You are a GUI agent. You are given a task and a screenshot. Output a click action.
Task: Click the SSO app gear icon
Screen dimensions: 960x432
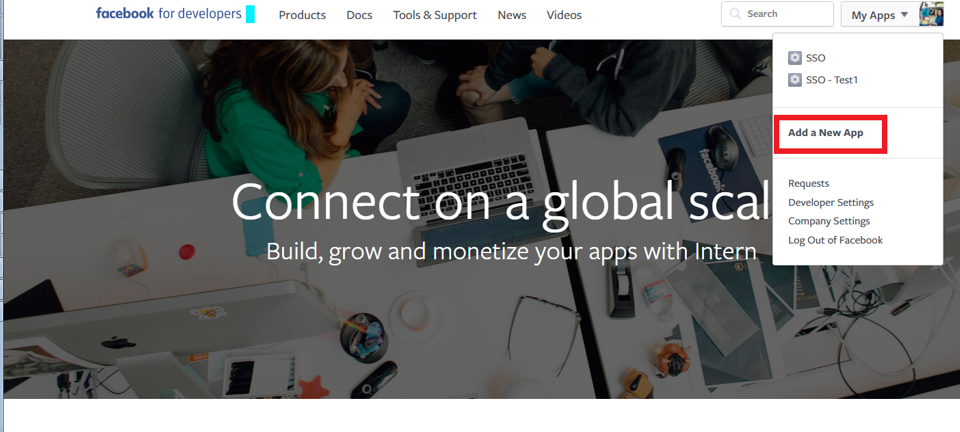(795, 58)
